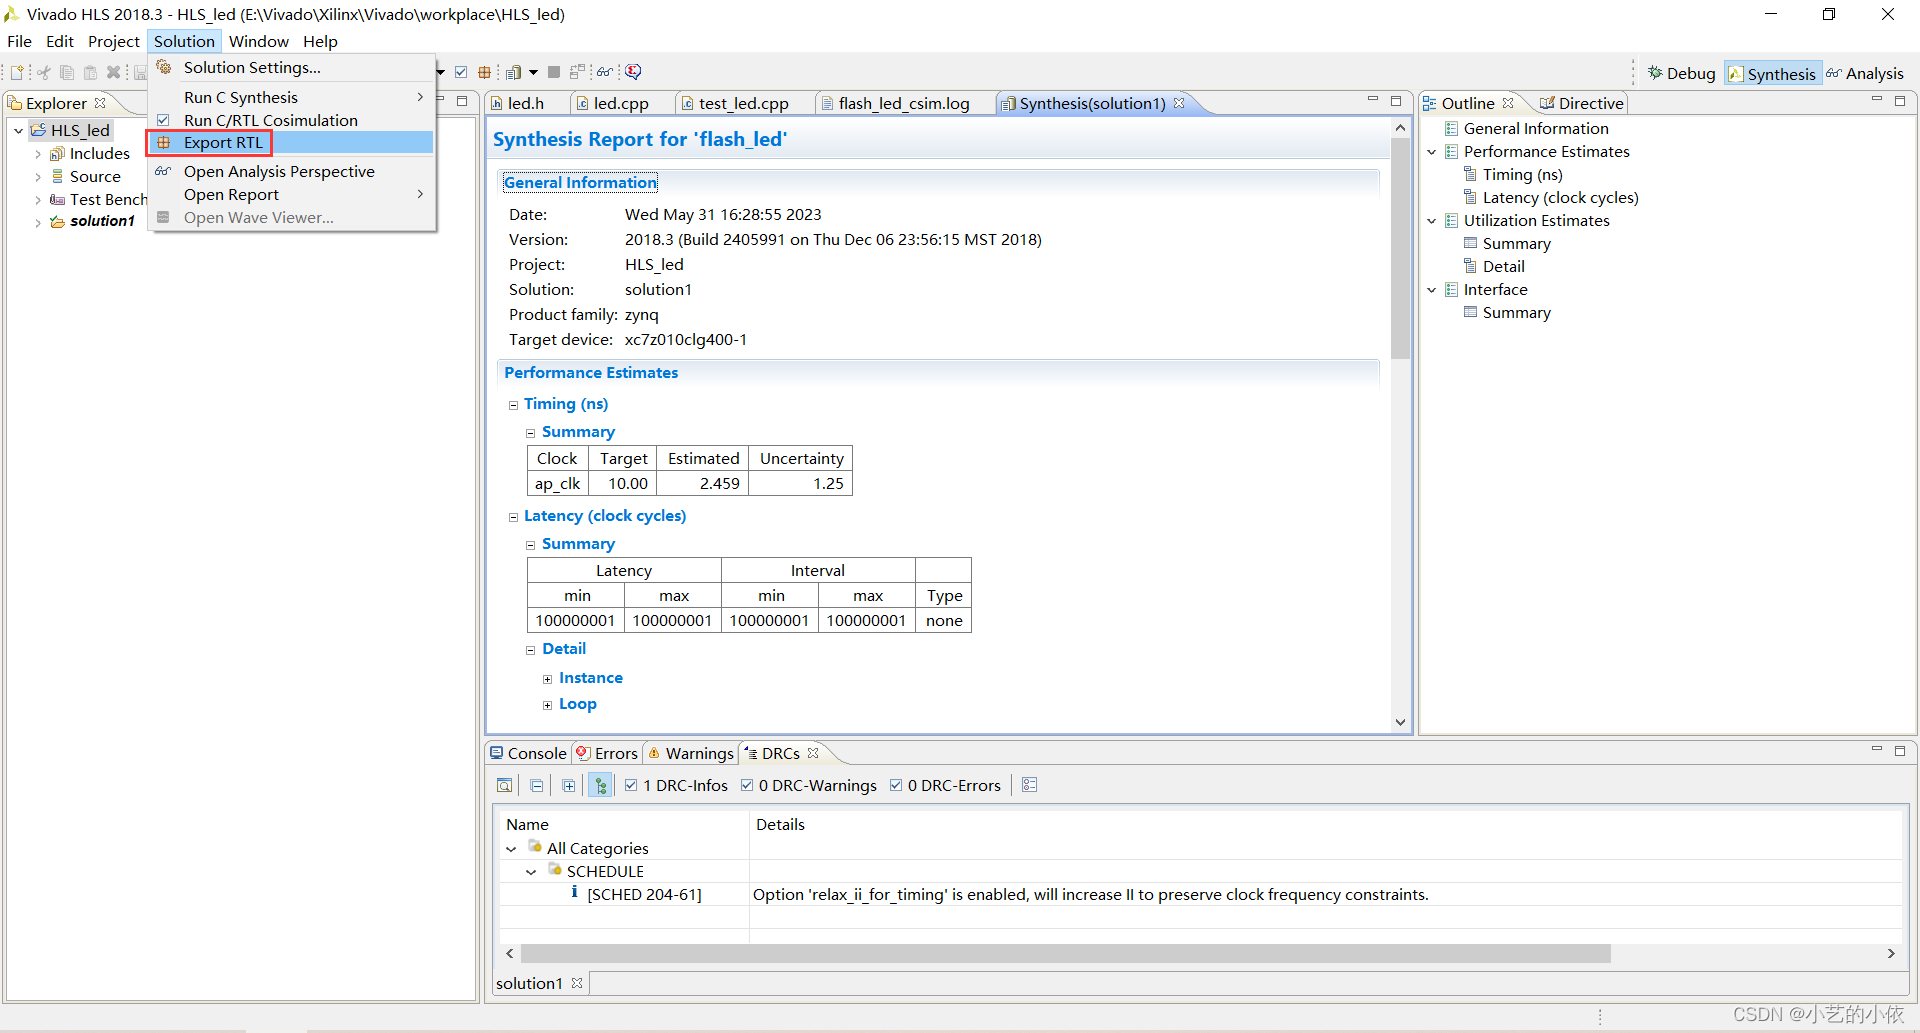This screenshot has height=1033, width=1920.
Task: Expand the Instance detail section
Action: click(x=547, y=679)
